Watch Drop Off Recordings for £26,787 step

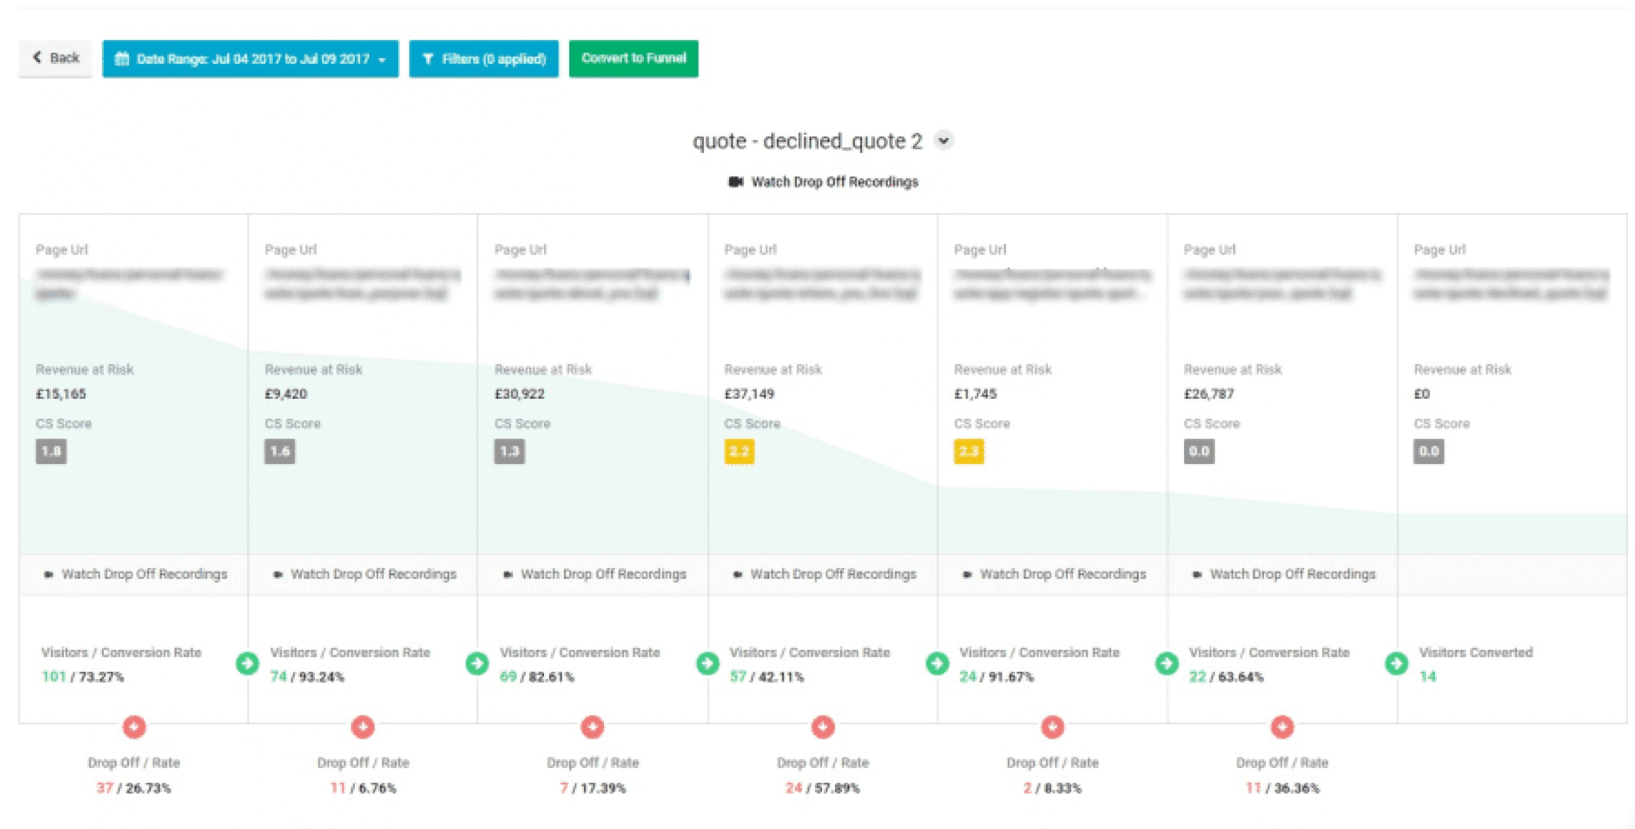pyautogui.click(x=1283, y=574)
